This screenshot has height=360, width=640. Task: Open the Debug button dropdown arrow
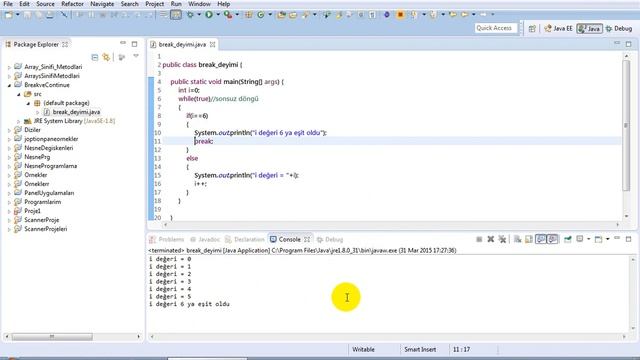tap(199, 15)
